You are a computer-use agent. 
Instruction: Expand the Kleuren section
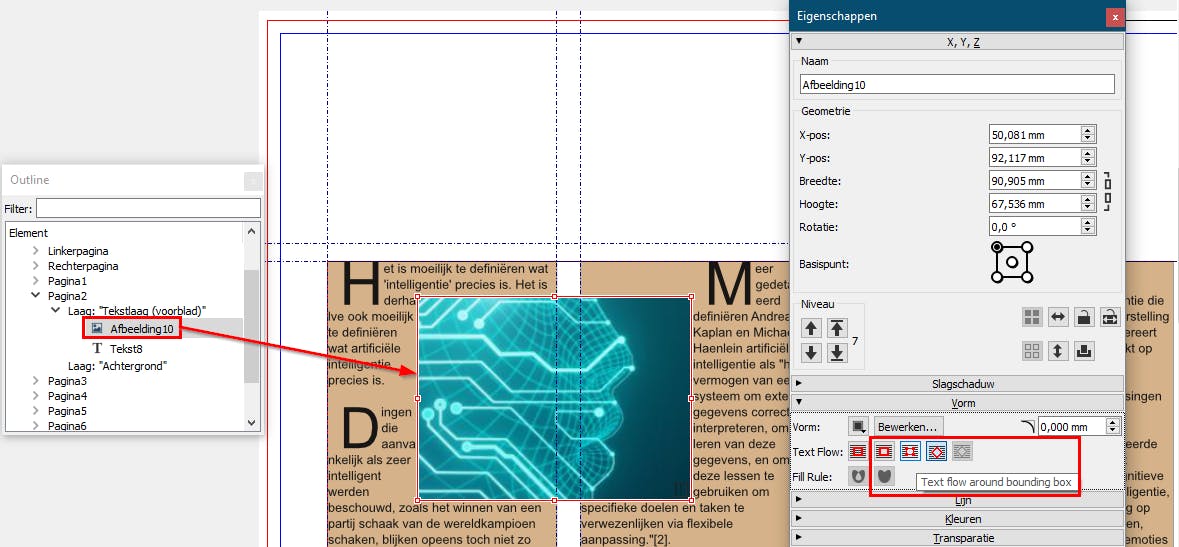point(957,519)
